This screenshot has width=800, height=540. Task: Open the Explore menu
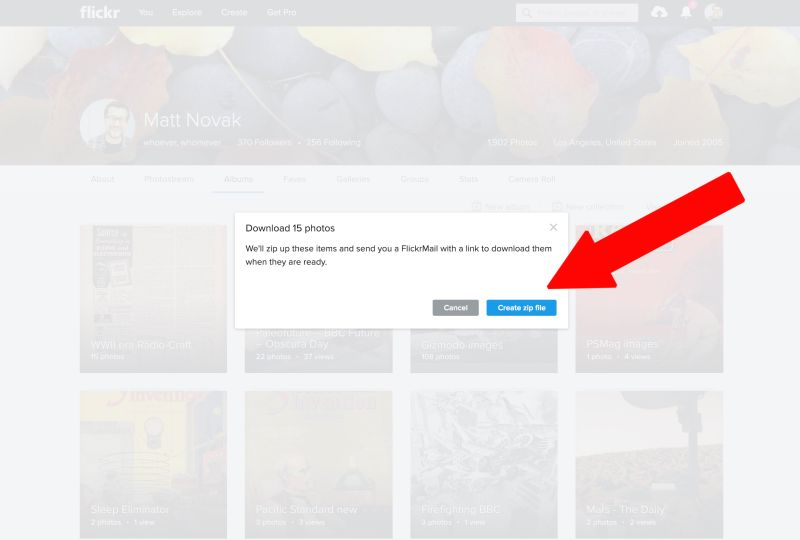(187, 12)
